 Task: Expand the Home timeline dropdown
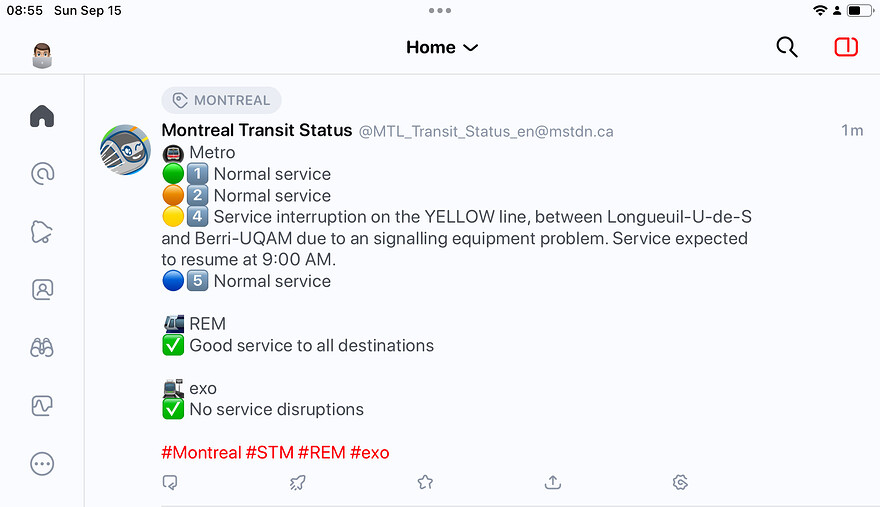pos(442,47)
